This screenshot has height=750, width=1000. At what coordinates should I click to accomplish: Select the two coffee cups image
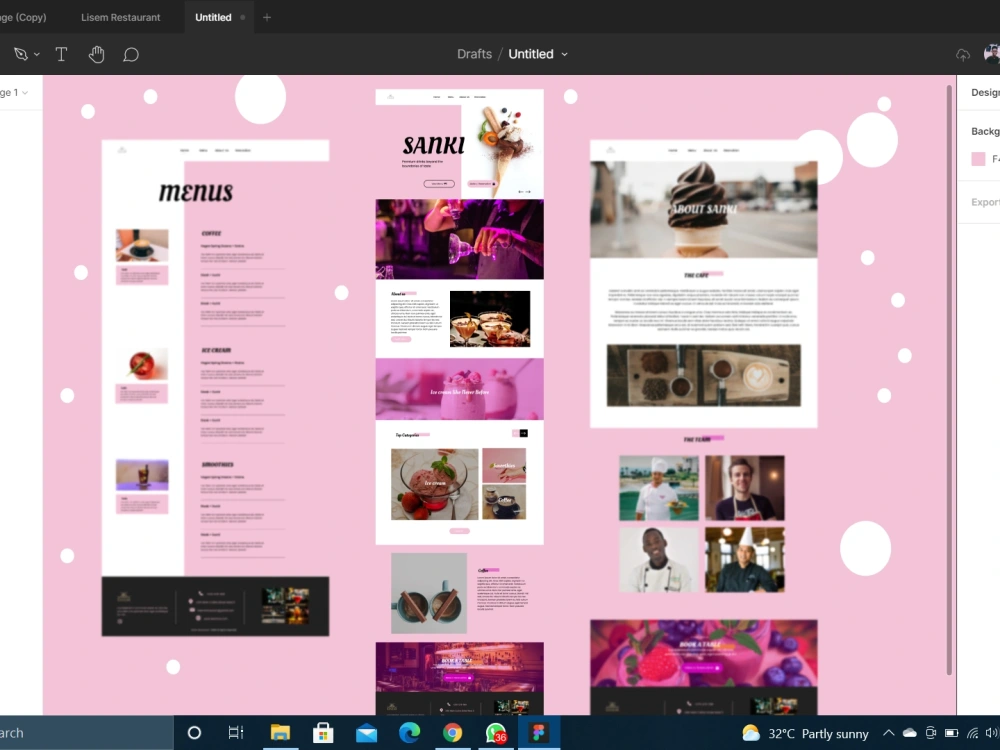[x=429, y=594]
